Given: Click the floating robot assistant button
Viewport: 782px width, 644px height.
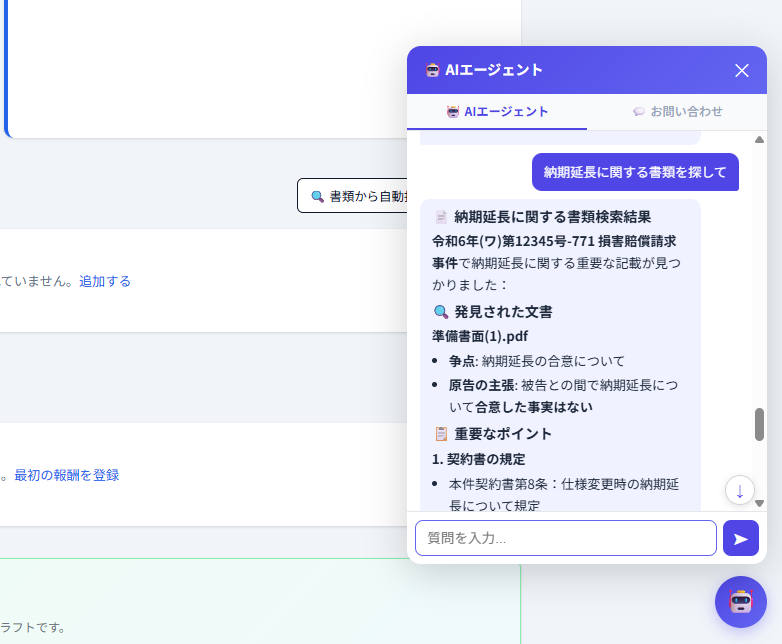Looking at the screenshot, I should click(740, 602).
